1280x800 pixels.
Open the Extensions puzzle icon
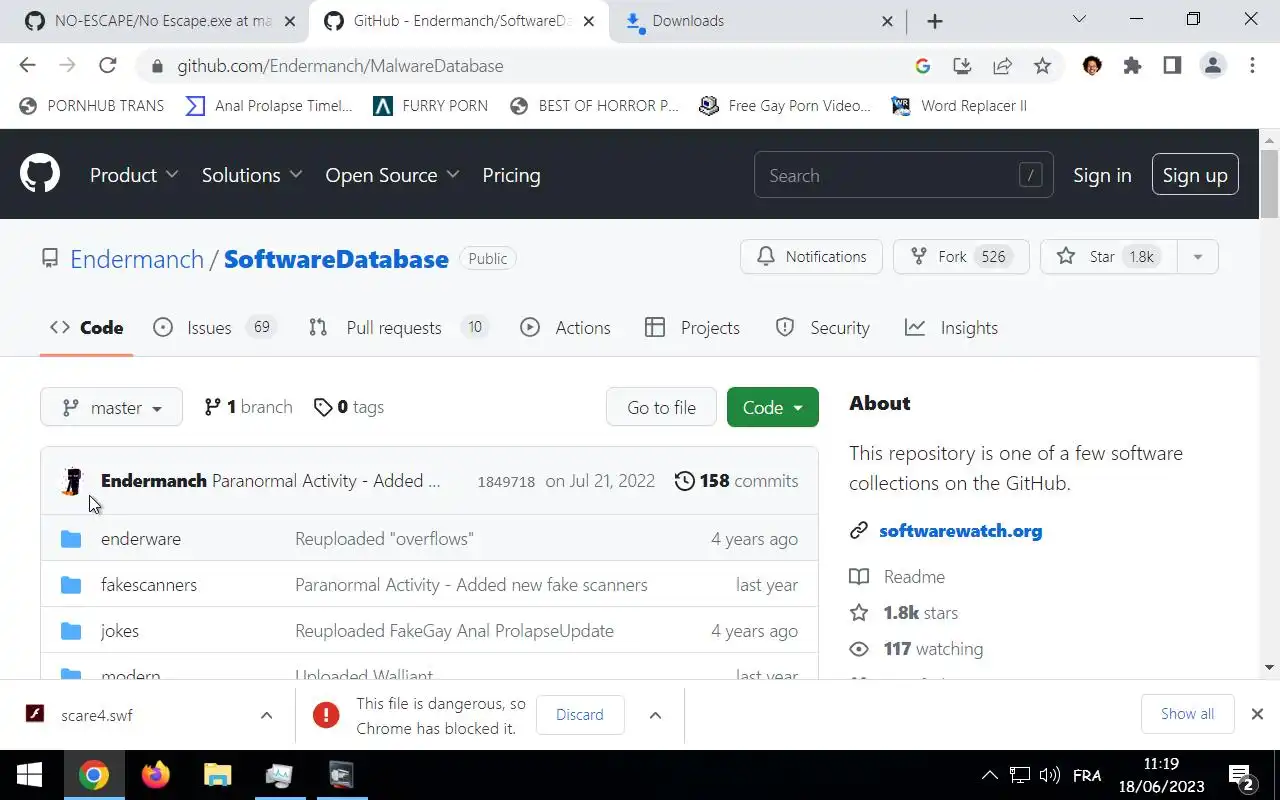pyautogui.click(x=1132, y=66)
